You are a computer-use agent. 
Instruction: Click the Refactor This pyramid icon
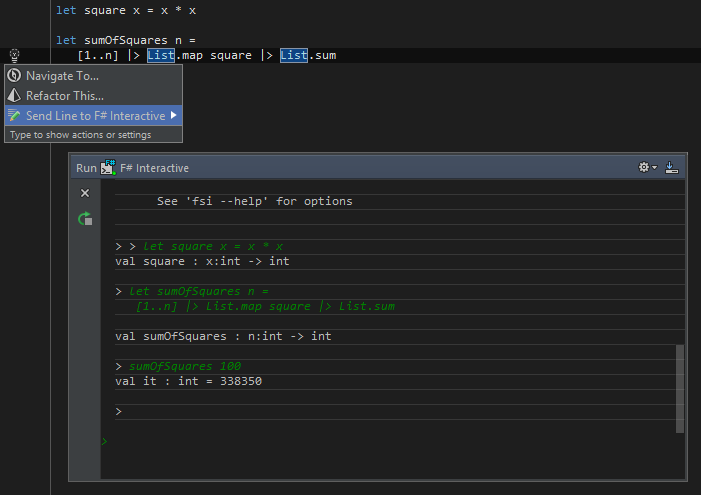click(x=14, y=95)
